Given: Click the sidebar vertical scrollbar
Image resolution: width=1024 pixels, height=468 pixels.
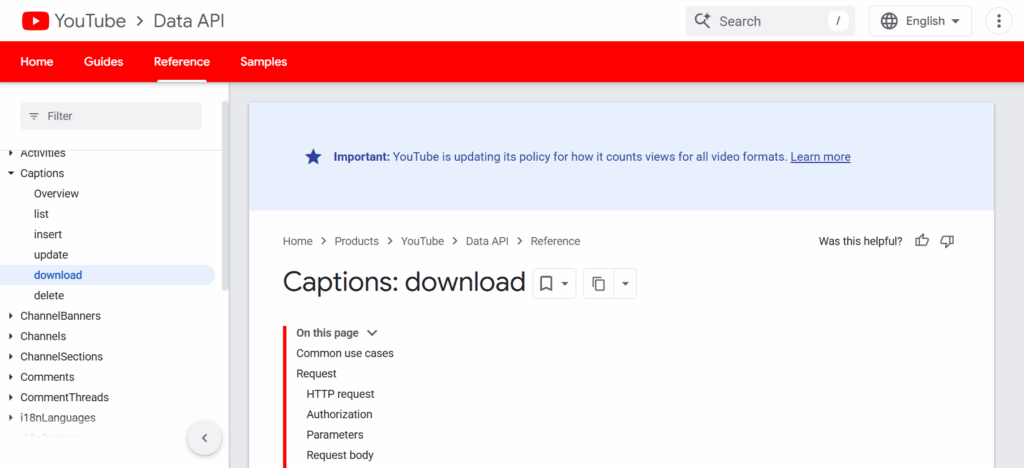Looking at the screenshot, I should (x=226, y=196).
